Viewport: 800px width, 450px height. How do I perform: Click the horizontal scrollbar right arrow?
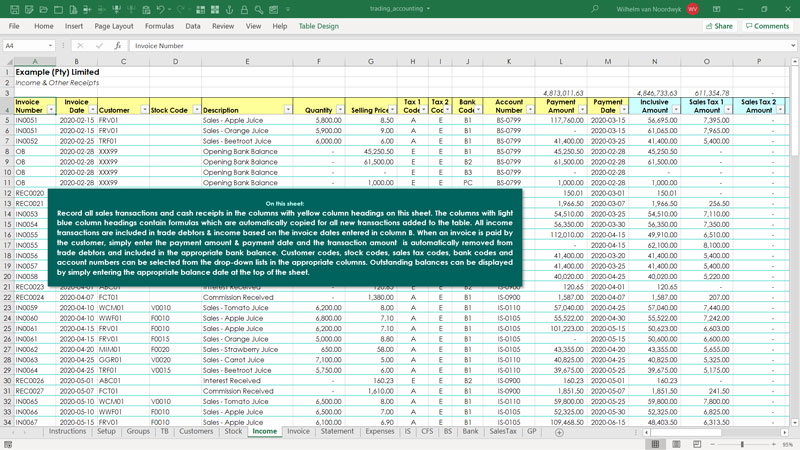(784, 433)
